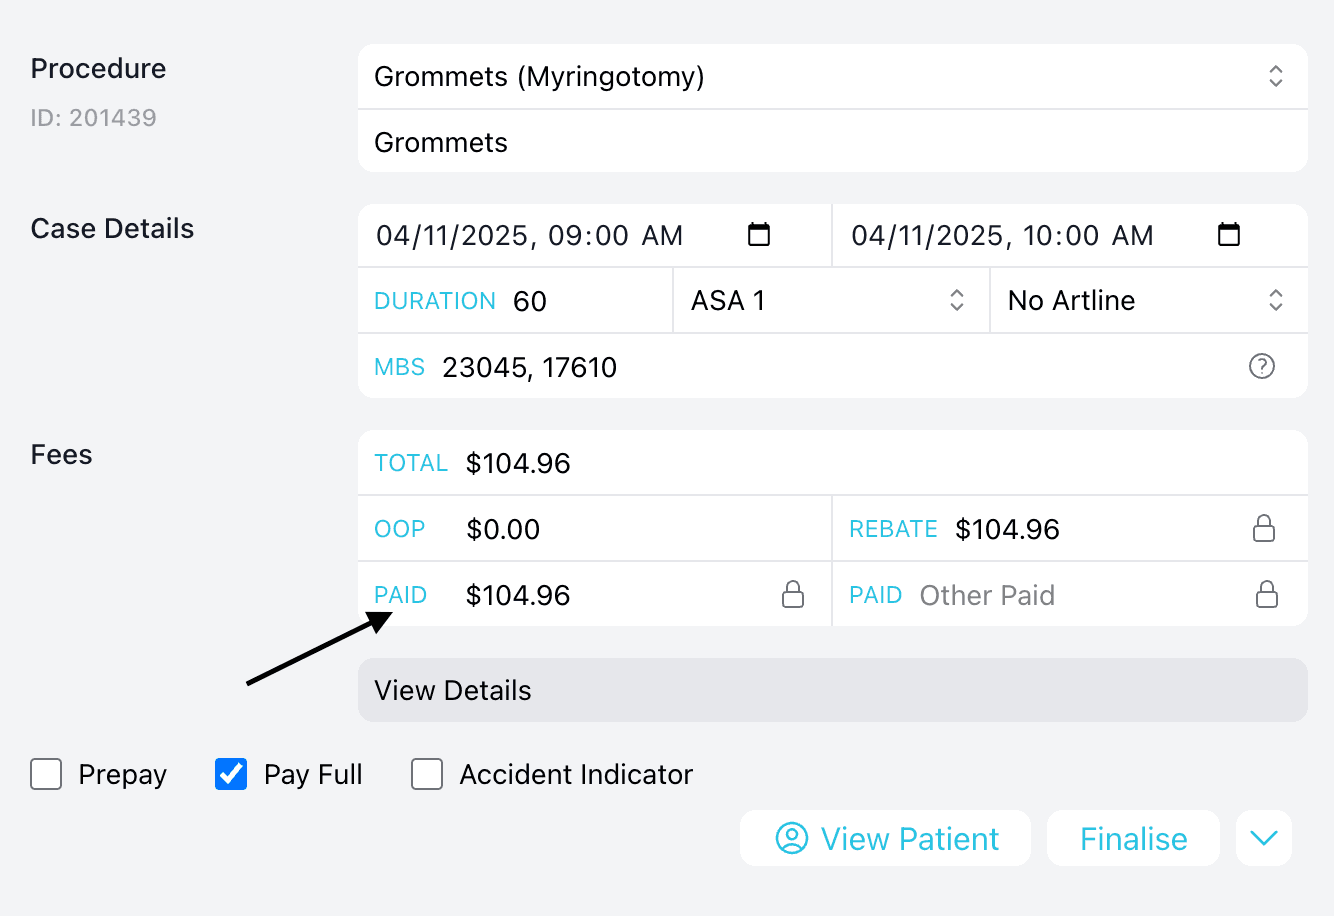Click the Finalise button

[x=1133, y=839]
